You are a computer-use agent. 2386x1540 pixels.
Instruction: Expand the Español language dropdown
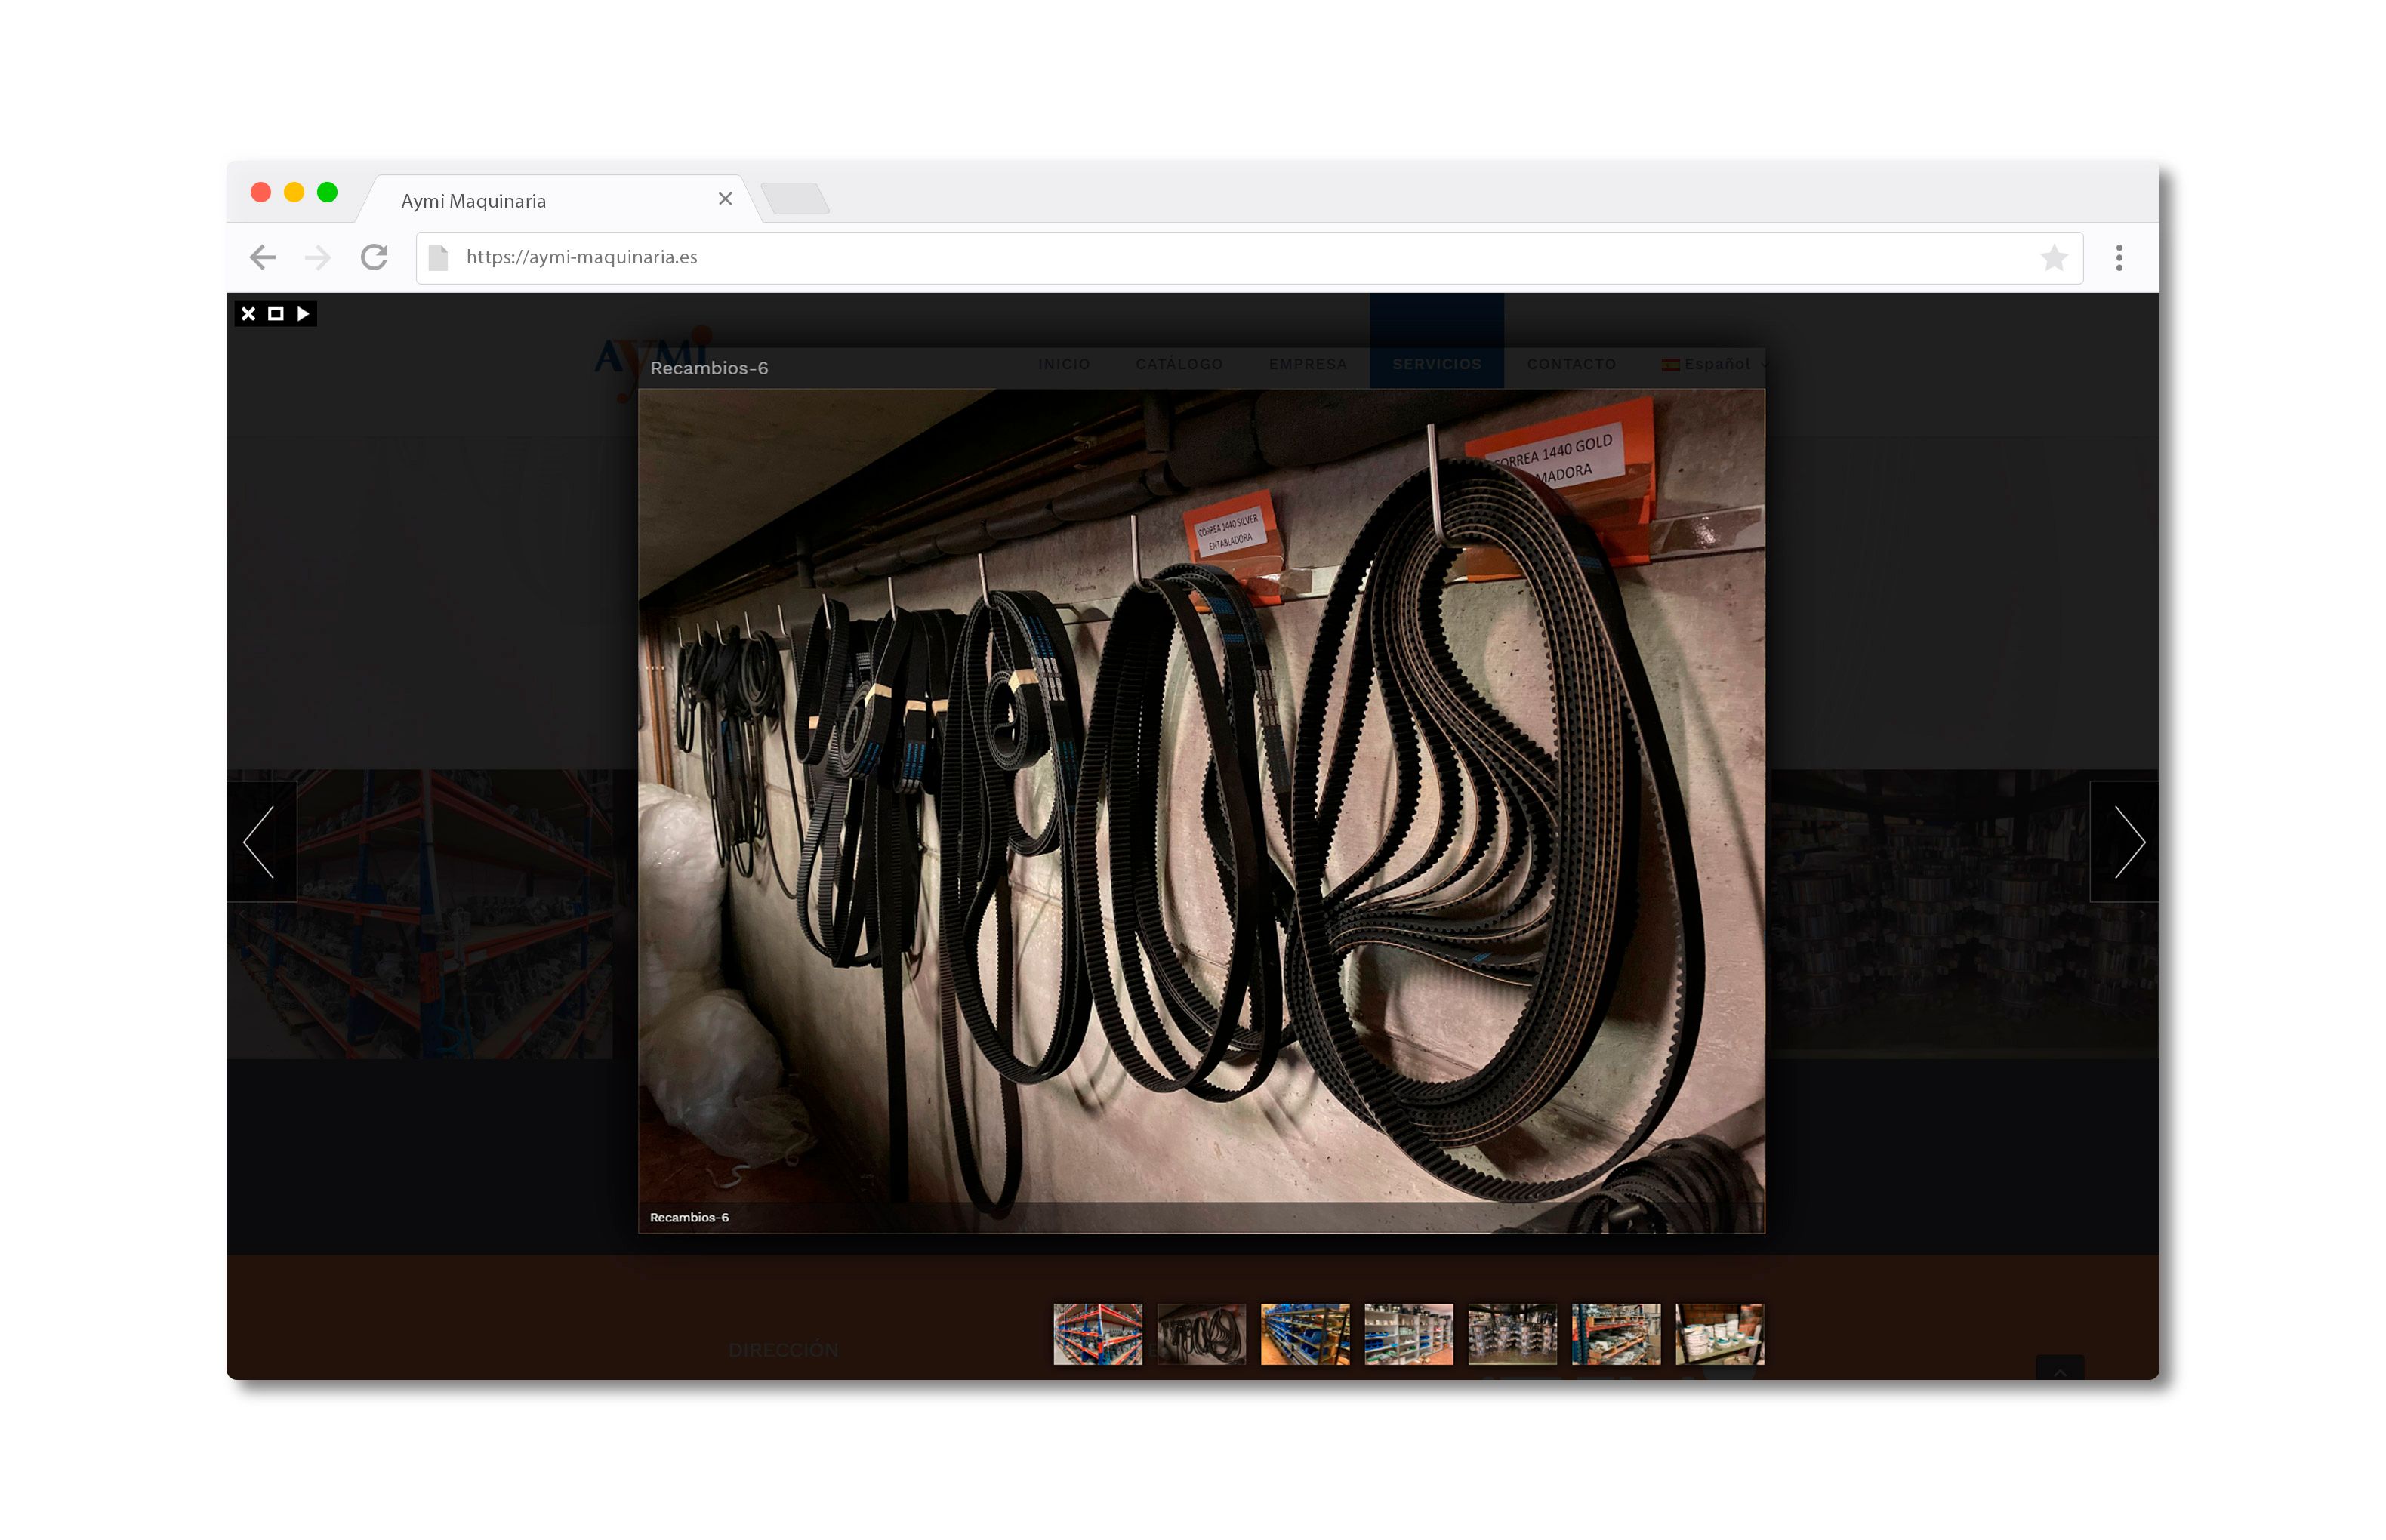point(1713,364)
